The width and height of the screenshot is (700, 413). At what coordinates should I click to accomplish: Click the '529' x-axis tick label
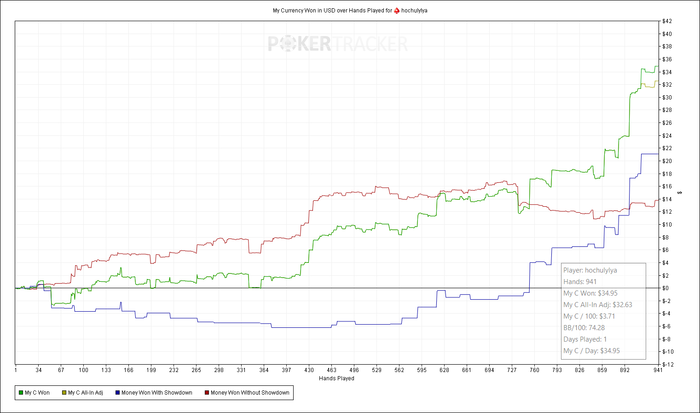[x=377, y=370]
